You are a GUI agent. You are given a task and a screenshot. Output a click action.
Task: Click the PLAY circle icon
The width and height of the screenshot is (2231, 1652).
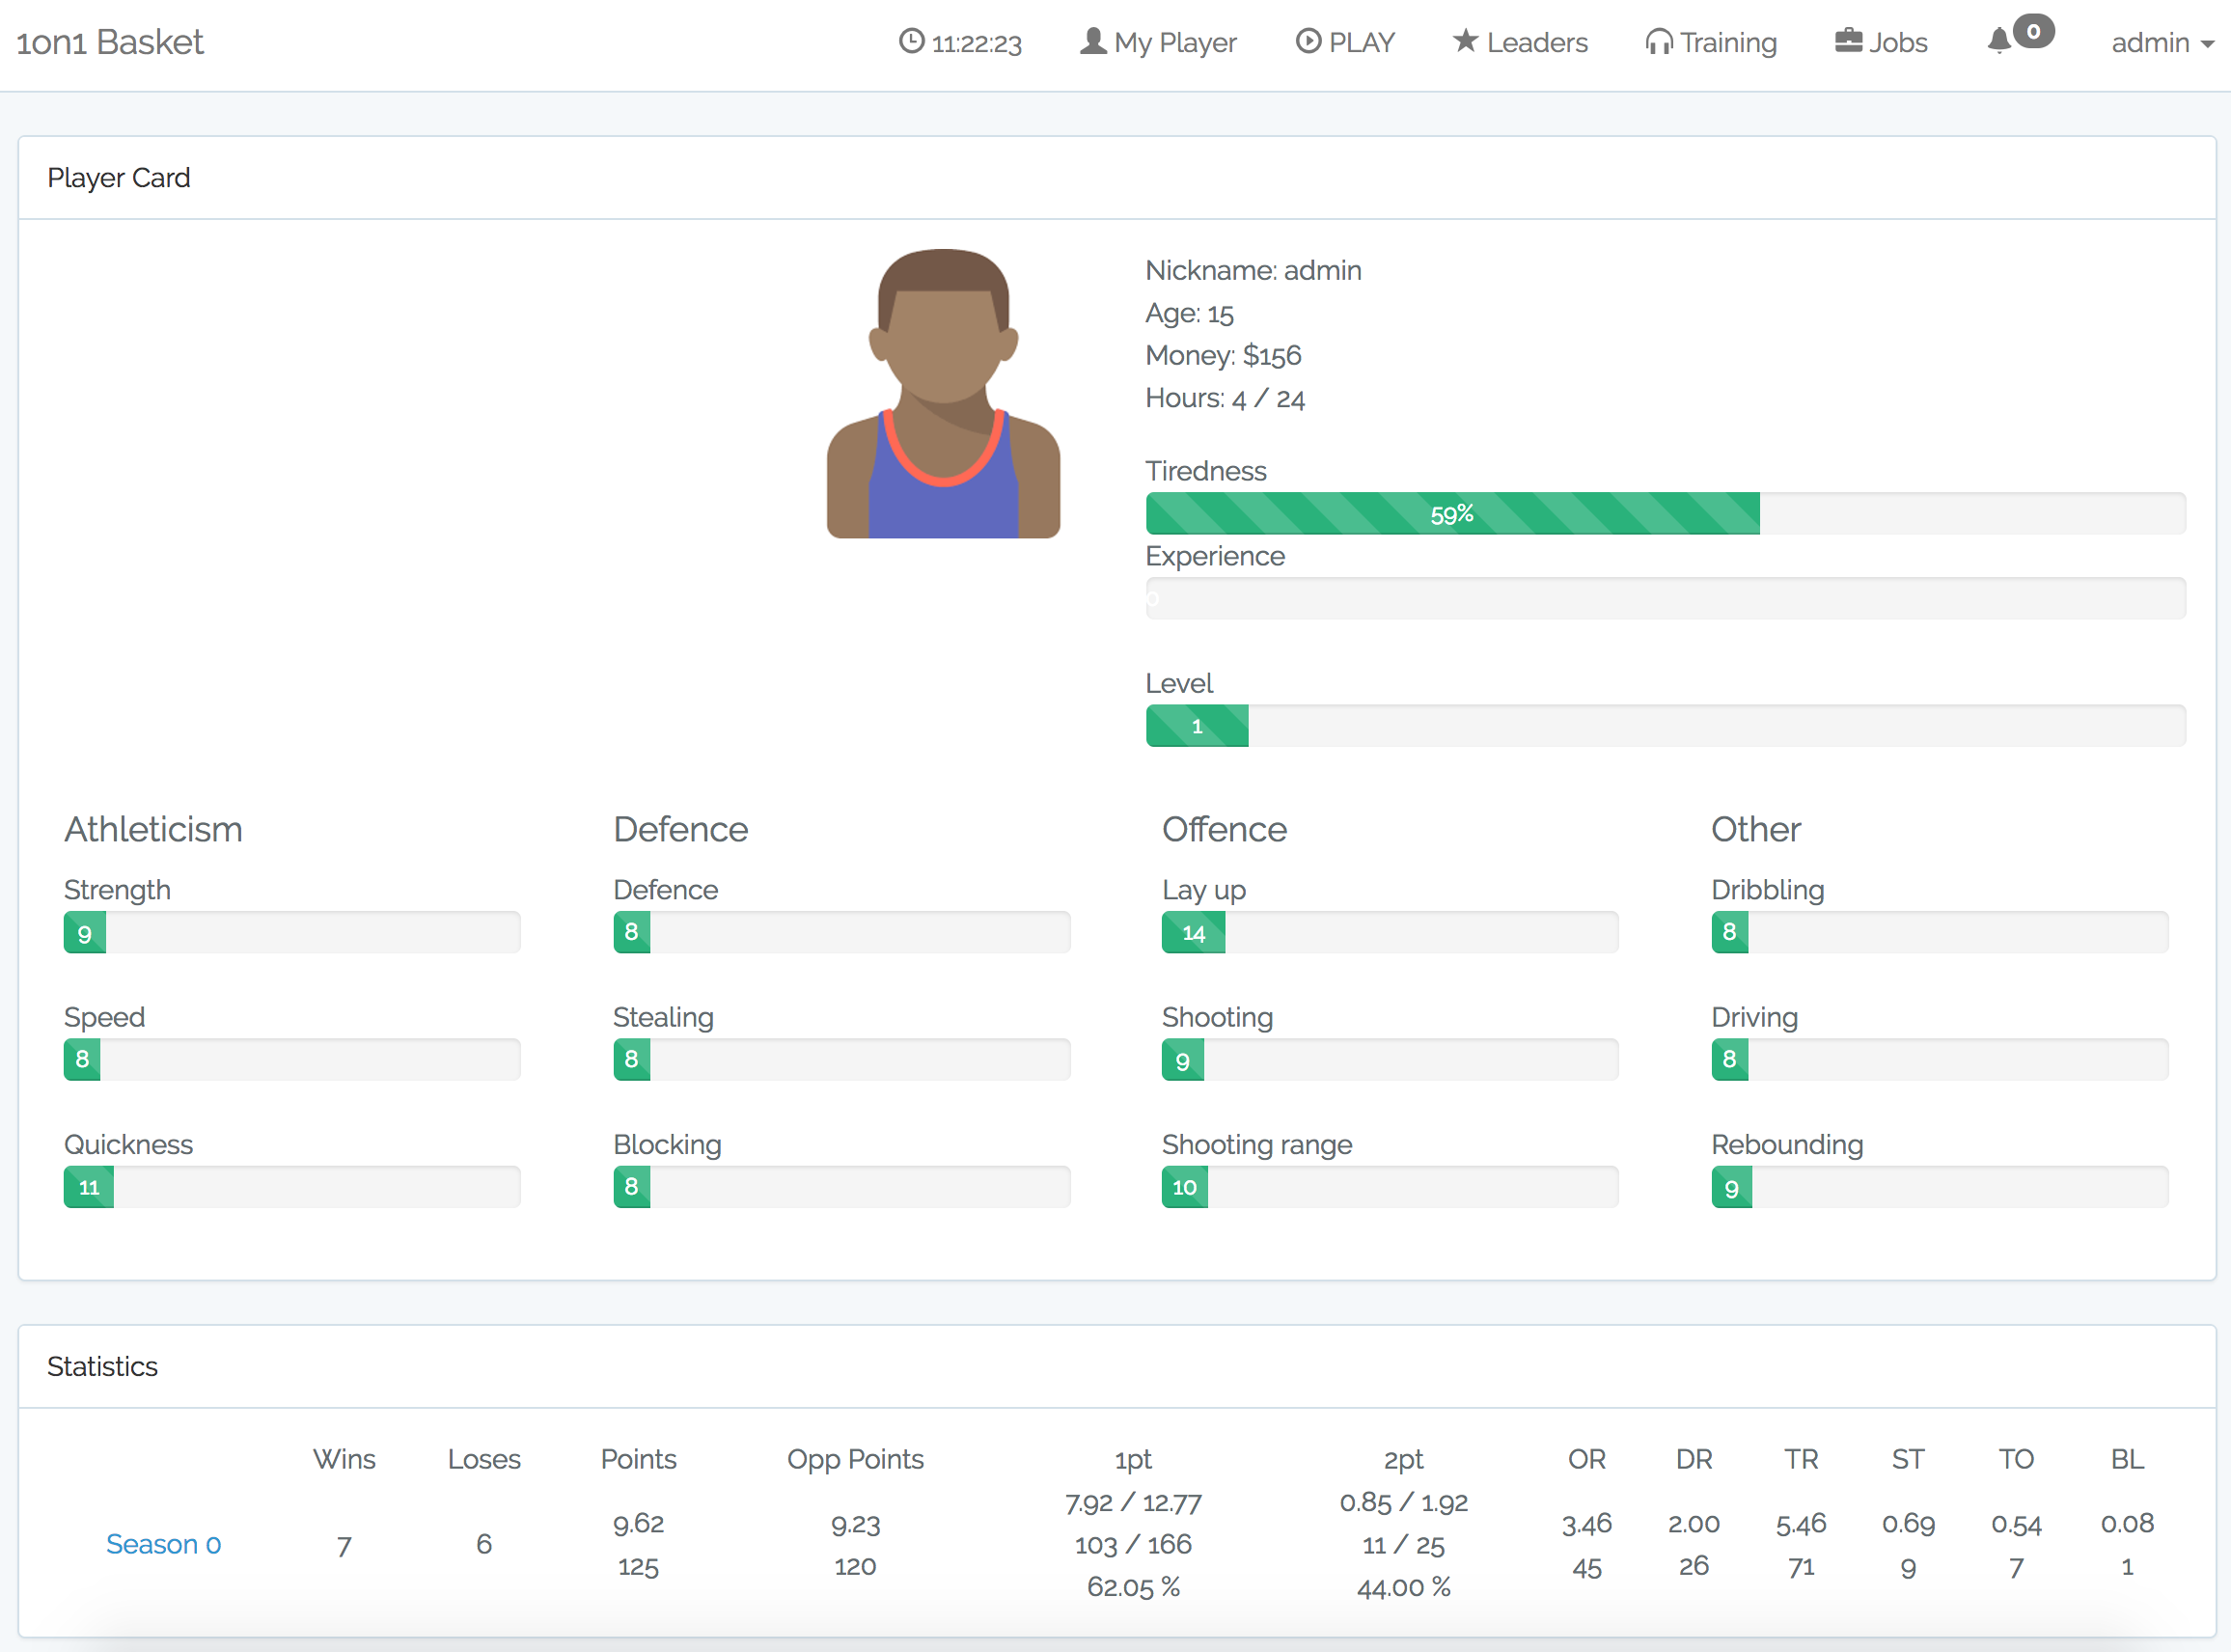(1308, 41)
